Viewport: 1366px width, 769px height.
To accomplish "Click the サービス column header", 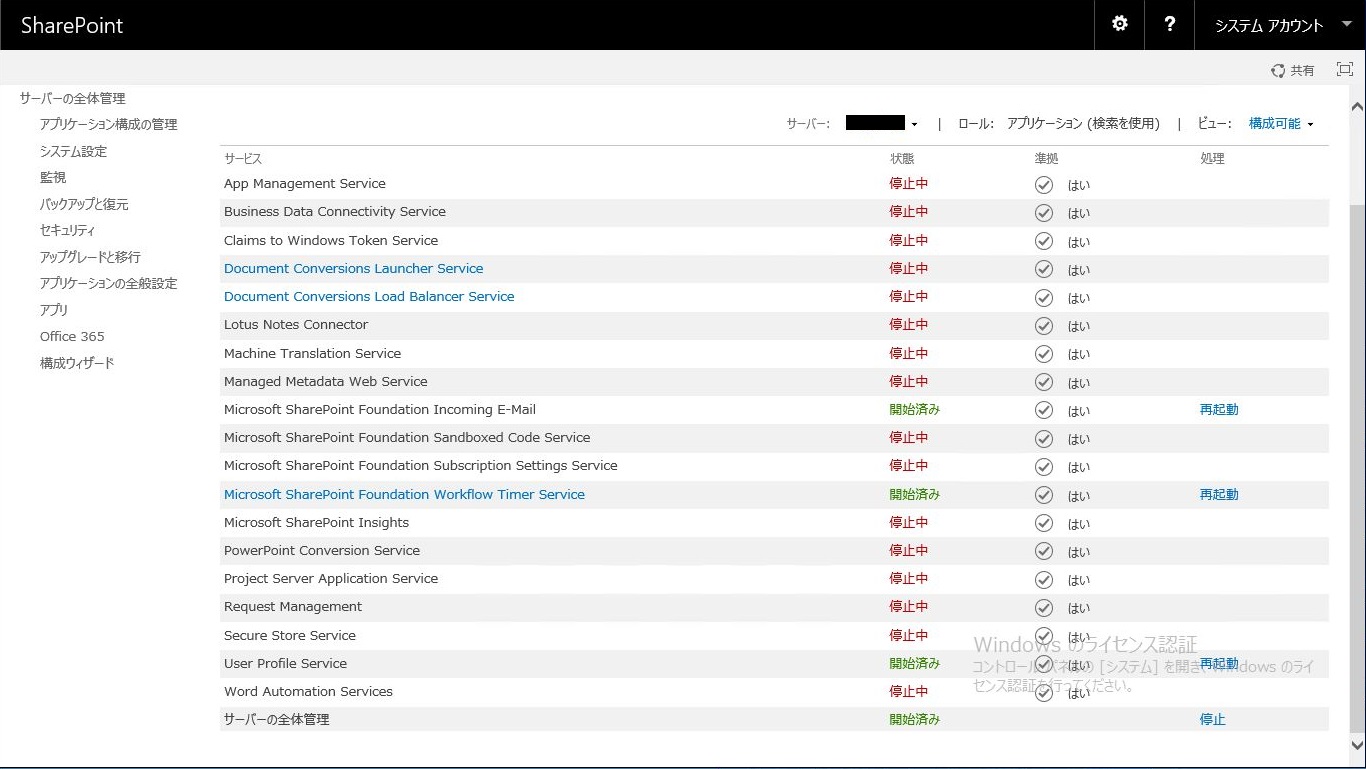I will coord(243,159).
